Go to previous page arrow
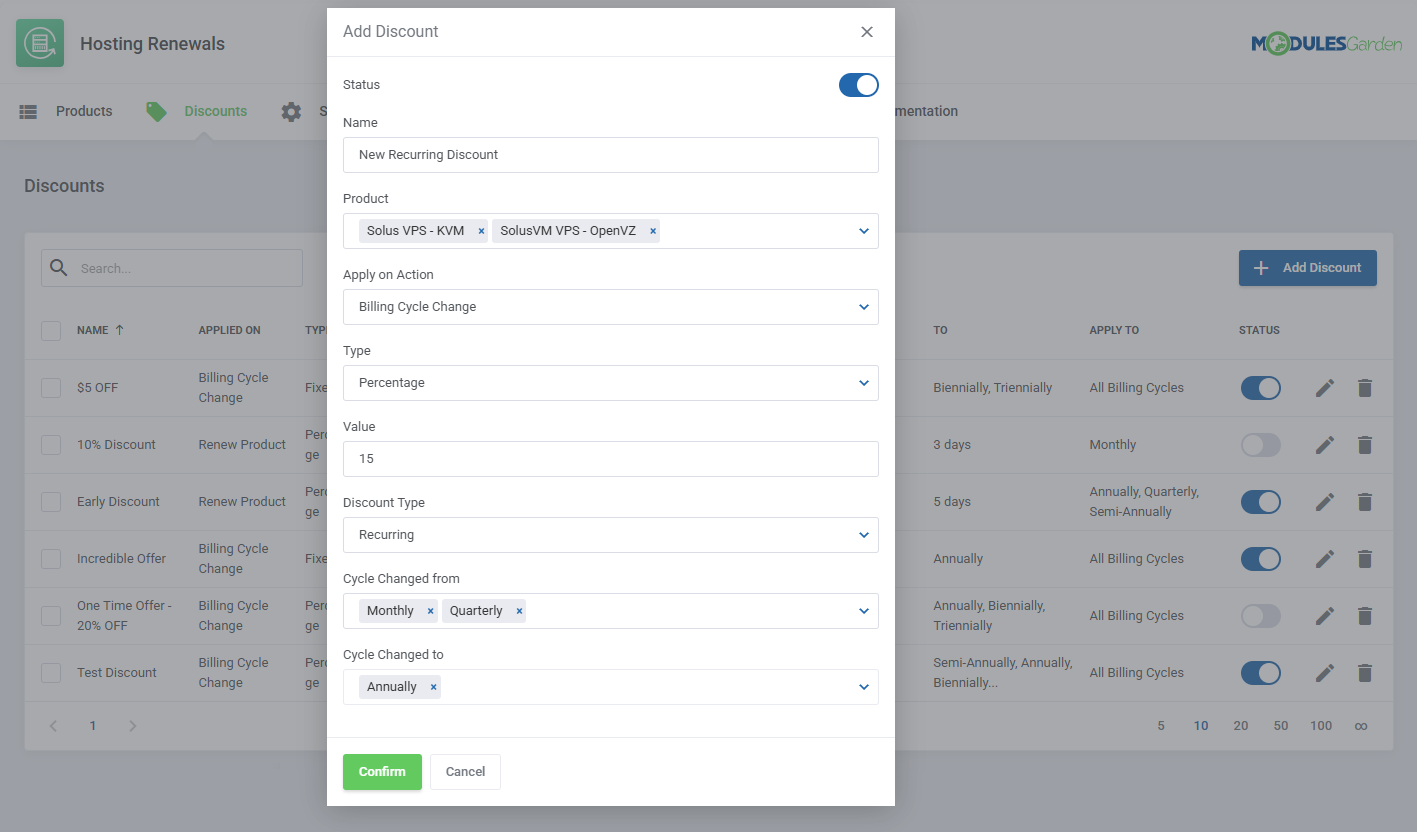 54,726
